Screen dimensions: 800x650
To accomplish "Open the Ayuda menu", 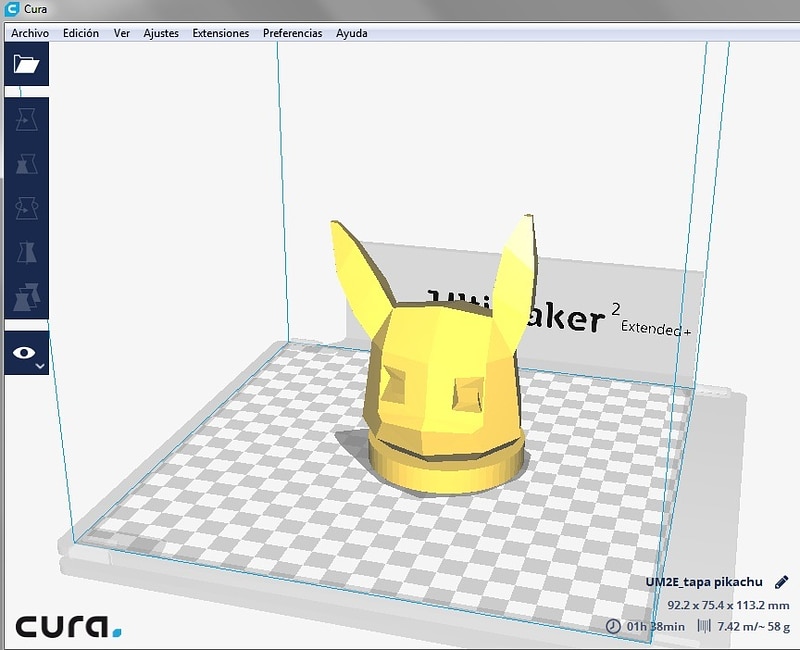I will [352, 33].
